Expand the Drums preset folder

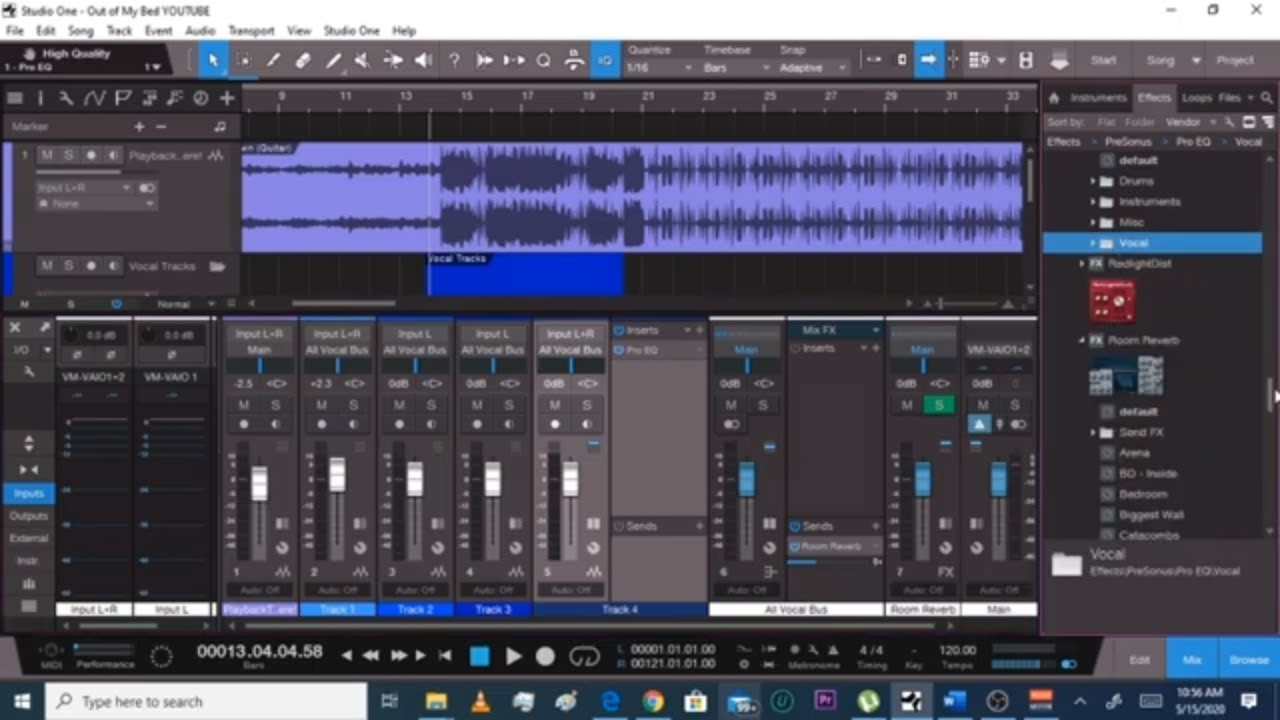[1093, 181]
